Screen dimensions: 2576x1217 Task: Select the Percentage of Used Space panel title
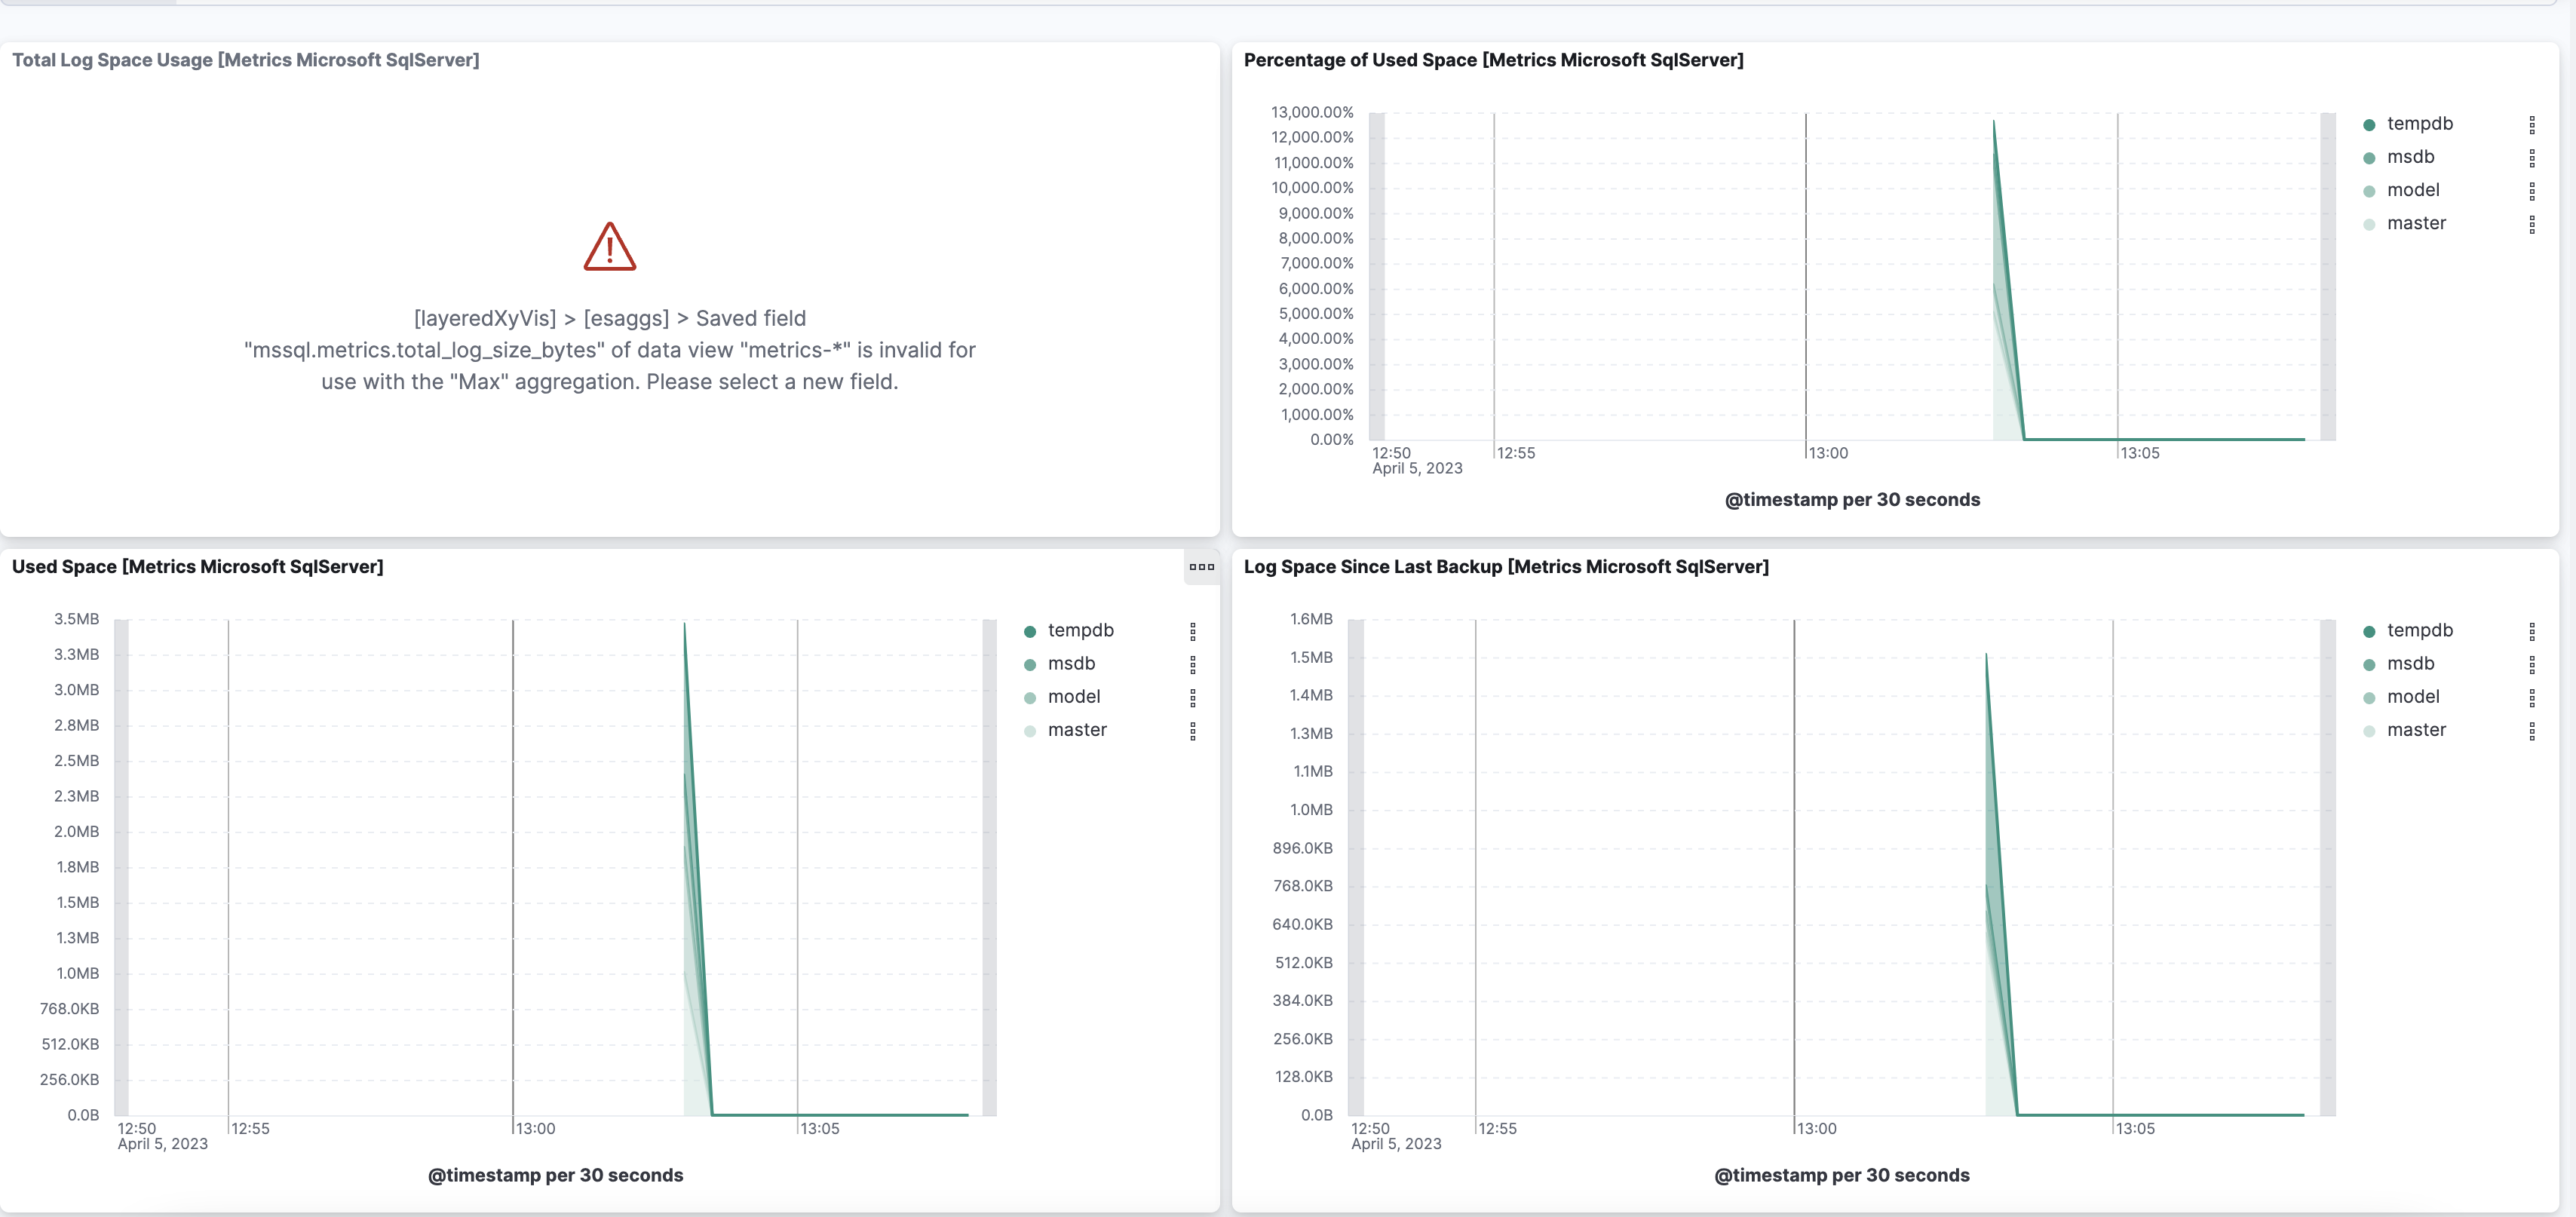click(1494, 60)
